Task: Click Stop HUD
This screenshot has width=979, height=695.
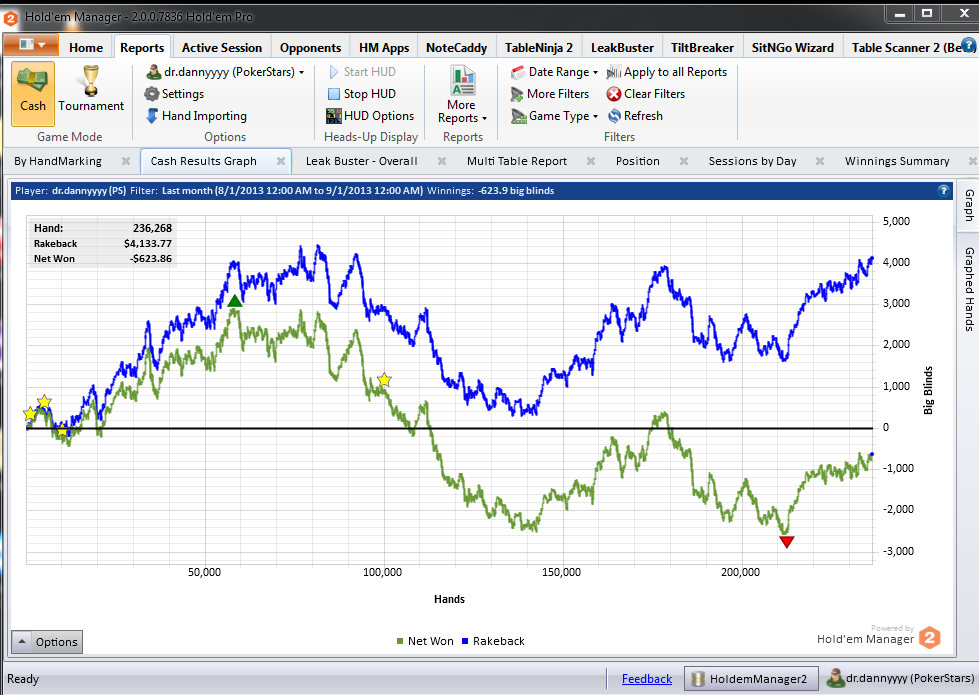Action: pos(362,94)
